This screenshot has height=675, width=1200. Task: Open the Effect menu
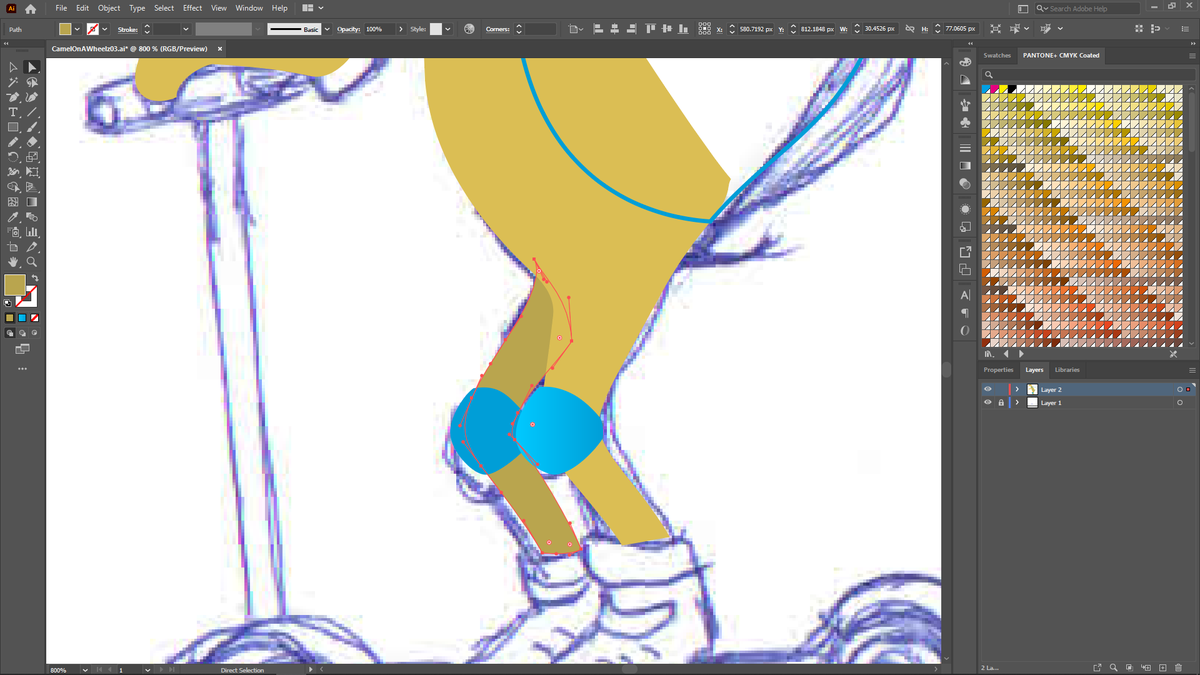coord(192,8)
